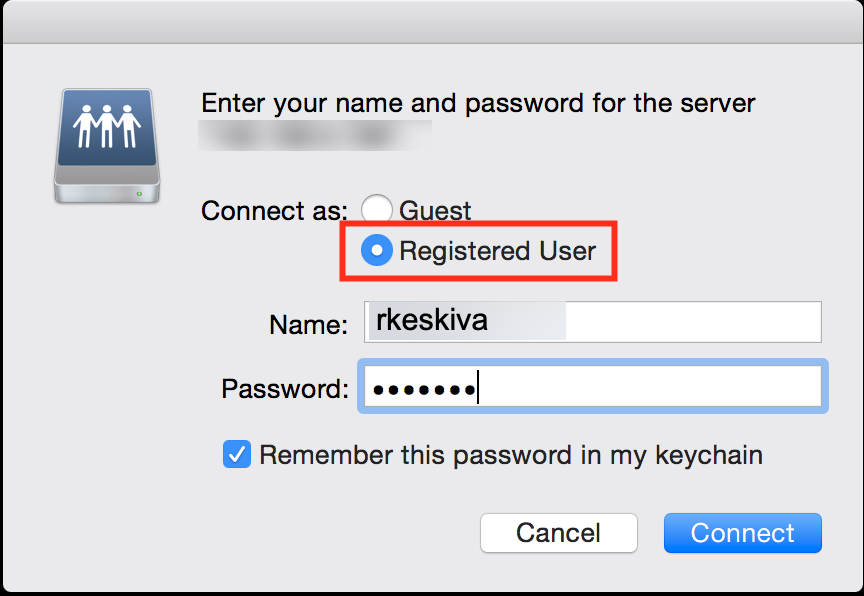Image resolution: width=864 pixels, height=596 pixels.
Task: Click the 'rkeskiva' username text
Action: pos(431,320)
